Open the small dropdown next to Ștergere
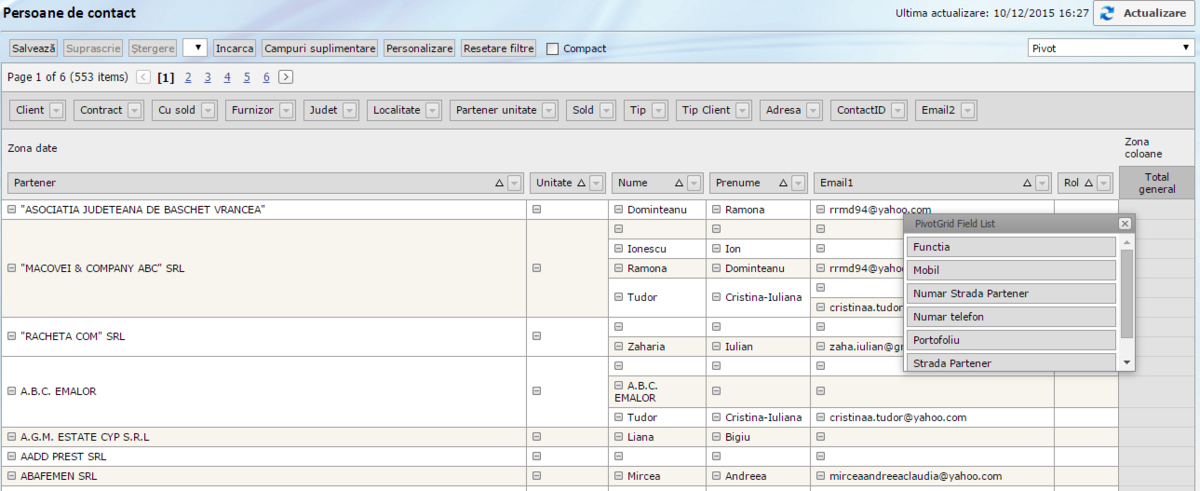 point(195,48)
